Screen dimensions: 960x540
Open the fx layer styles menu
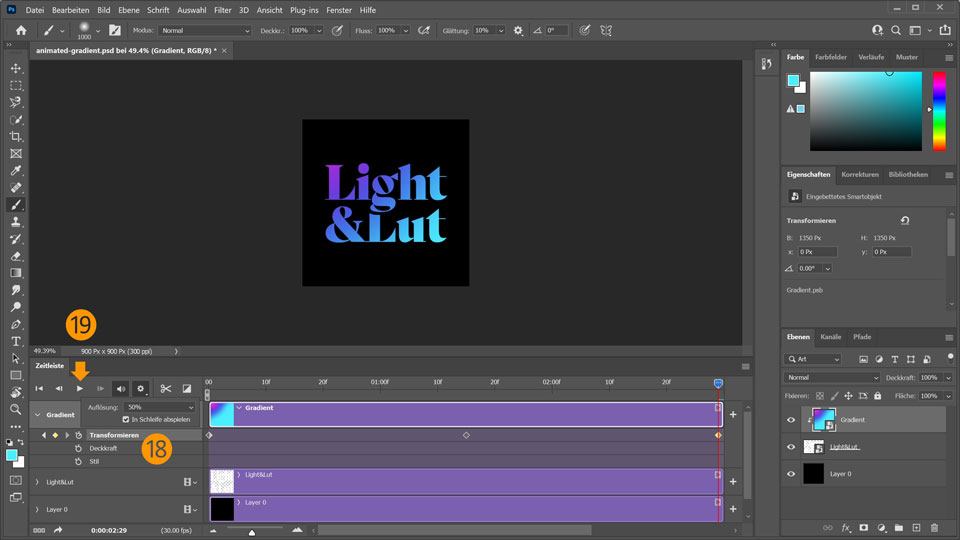845,527
